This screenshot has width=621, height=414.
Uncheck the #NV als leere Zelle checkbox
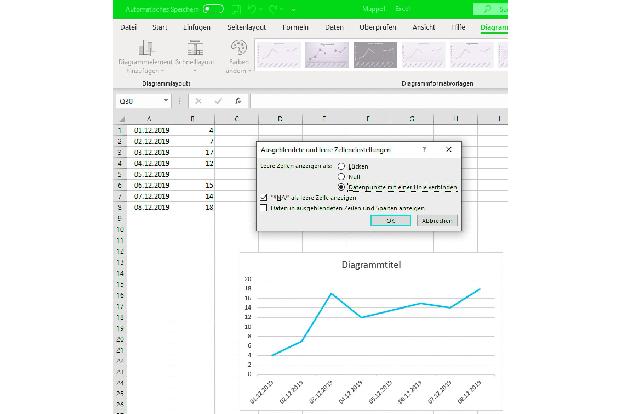(x=264, y=198)
